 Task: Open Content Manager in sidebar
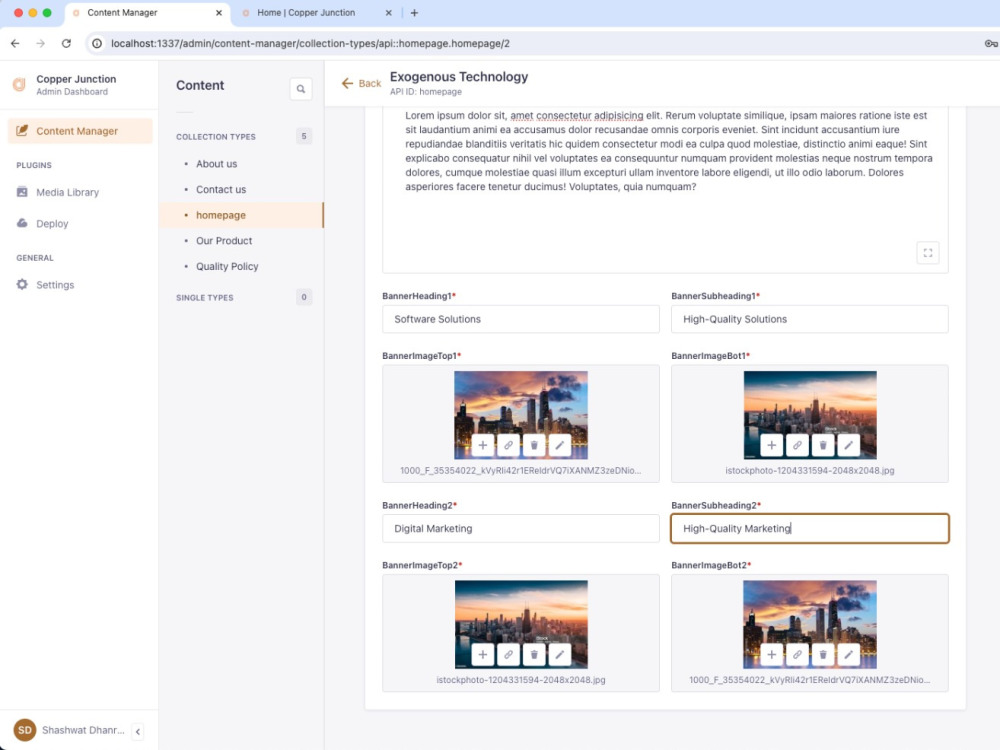pyautogui.click(x=80, y=131)
